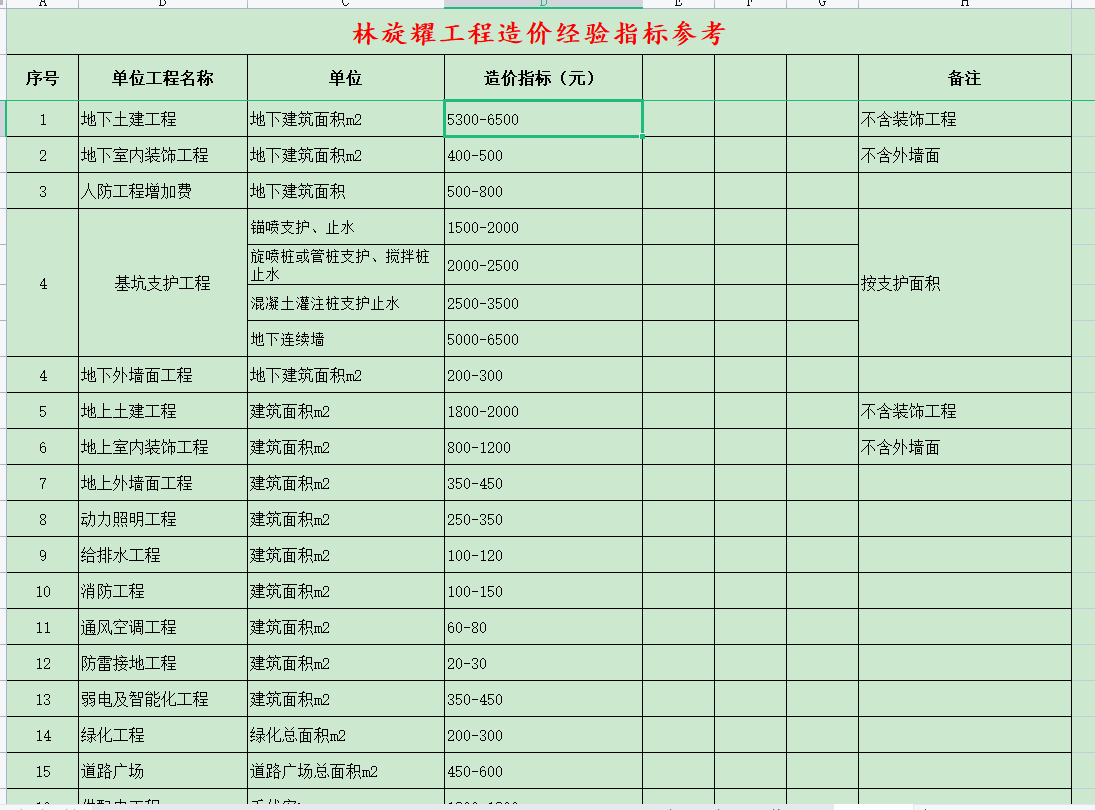
Task: Click the cell 地下土建工程
Action: (163, 119)
